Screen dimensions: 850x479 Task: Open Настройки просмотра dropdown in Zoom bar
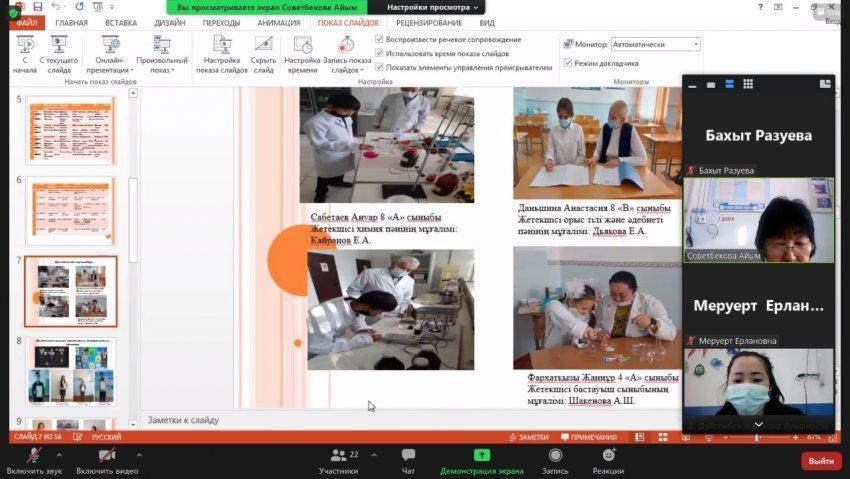(432, 7)
